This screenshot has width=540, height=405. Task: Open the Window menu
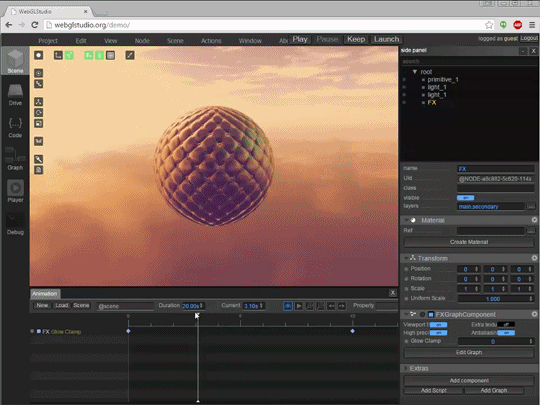coord(250,41)
